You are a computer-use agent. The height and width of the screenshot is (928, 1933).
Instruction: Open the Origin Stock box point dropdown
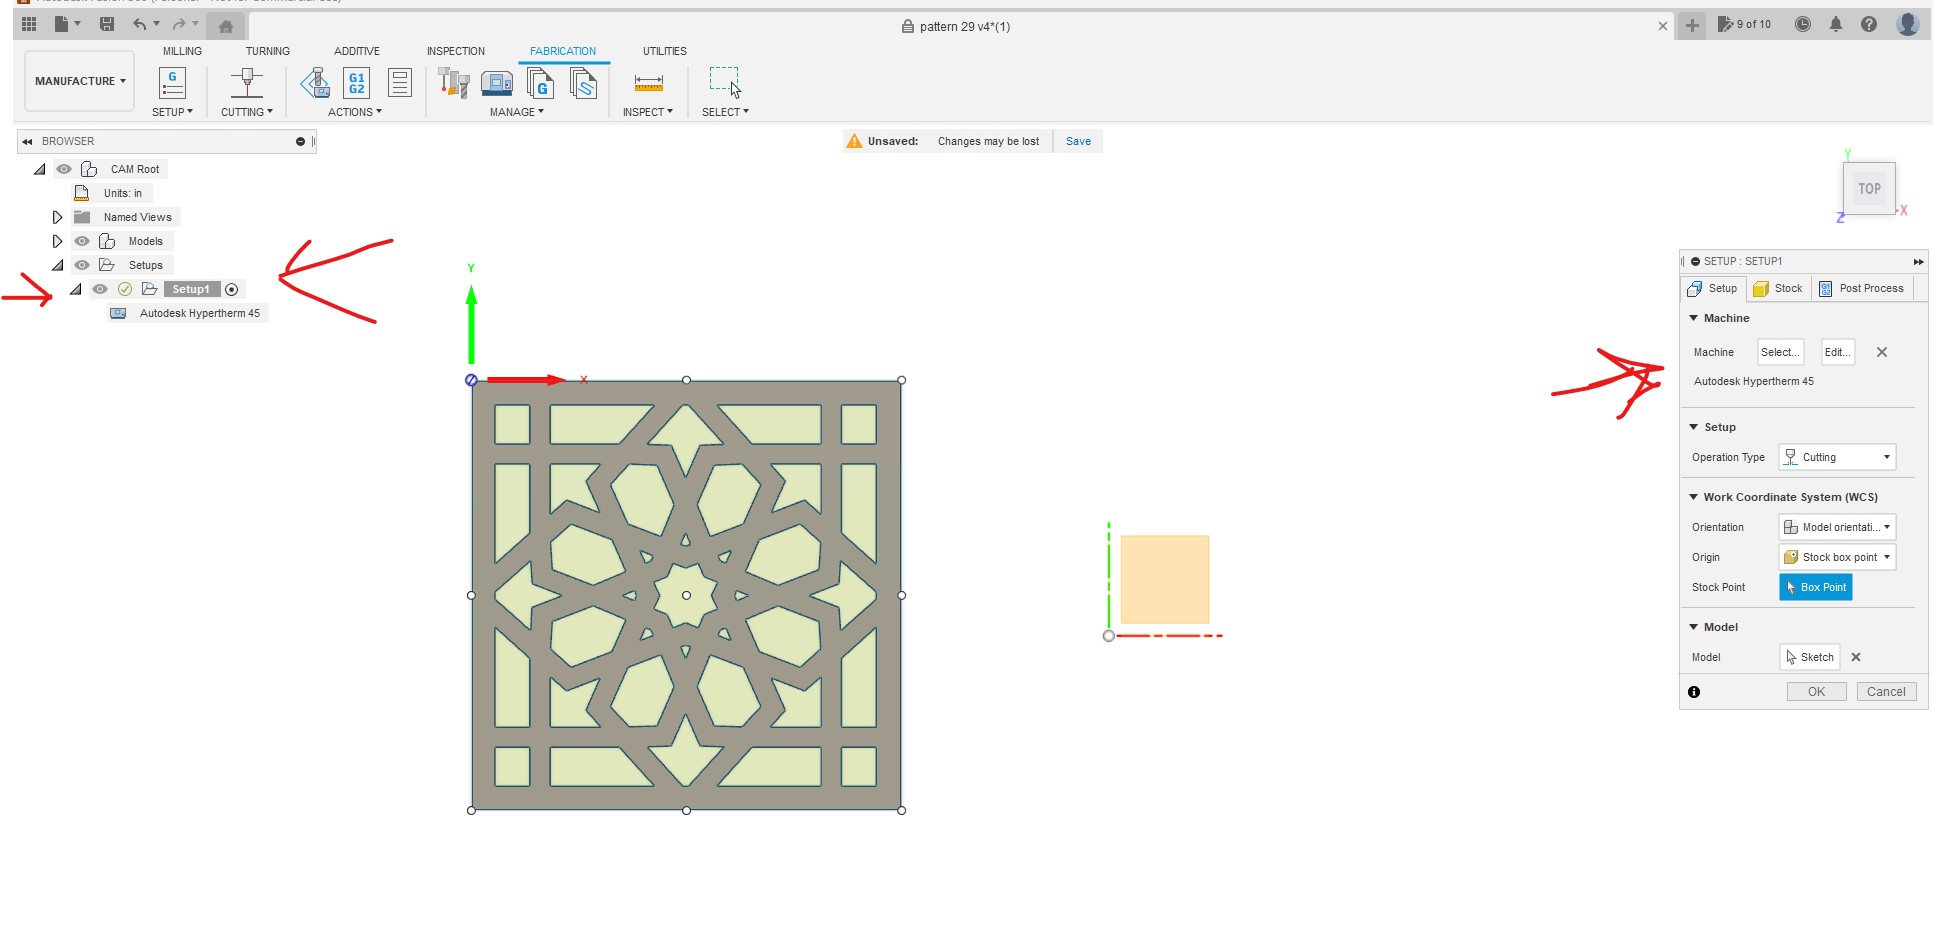click(x=1837, y=557)
